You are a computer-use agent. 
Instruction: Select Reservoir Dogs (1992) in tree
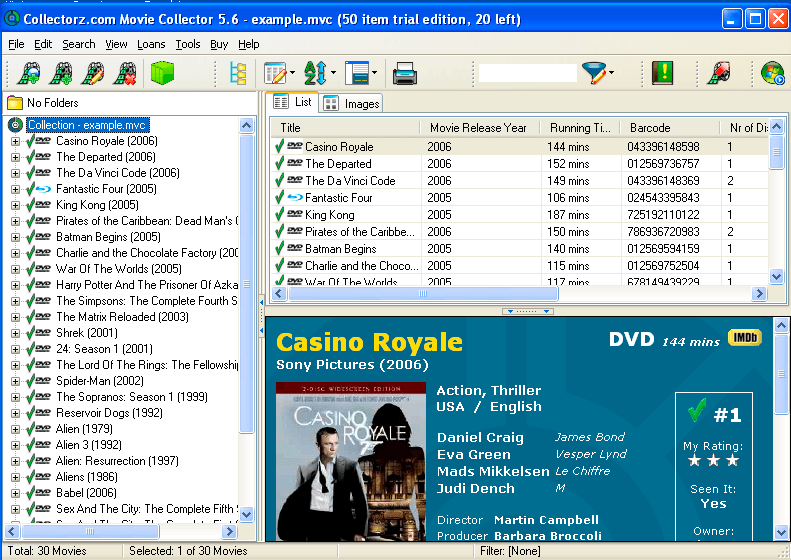(109, 413)
